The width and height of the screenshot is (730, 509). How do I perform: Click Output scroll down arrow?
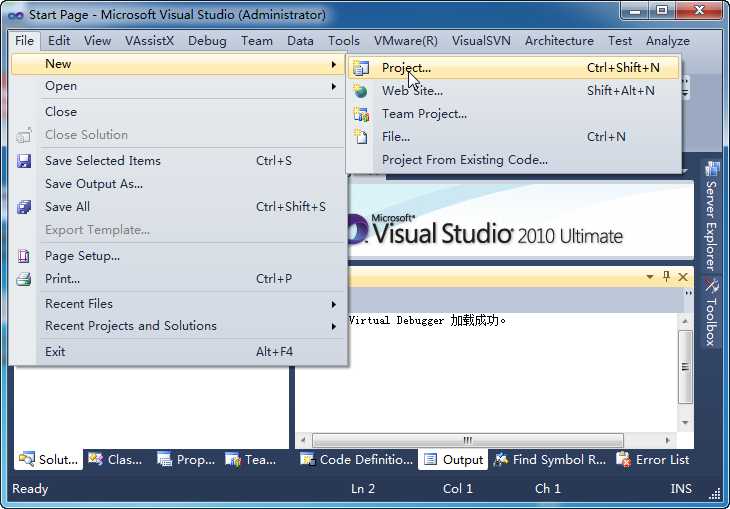point(685,423)
